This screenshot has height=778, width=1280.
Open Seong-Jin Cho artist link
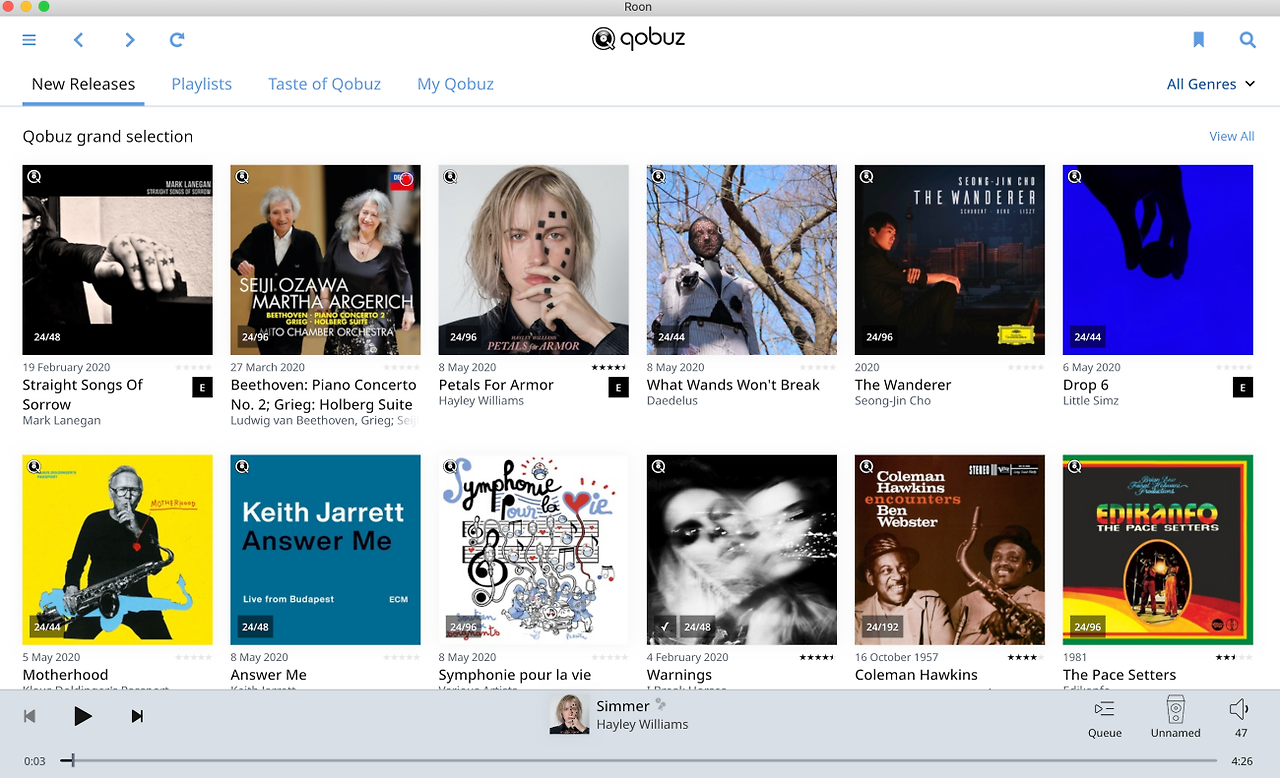(x=893, y=401)
